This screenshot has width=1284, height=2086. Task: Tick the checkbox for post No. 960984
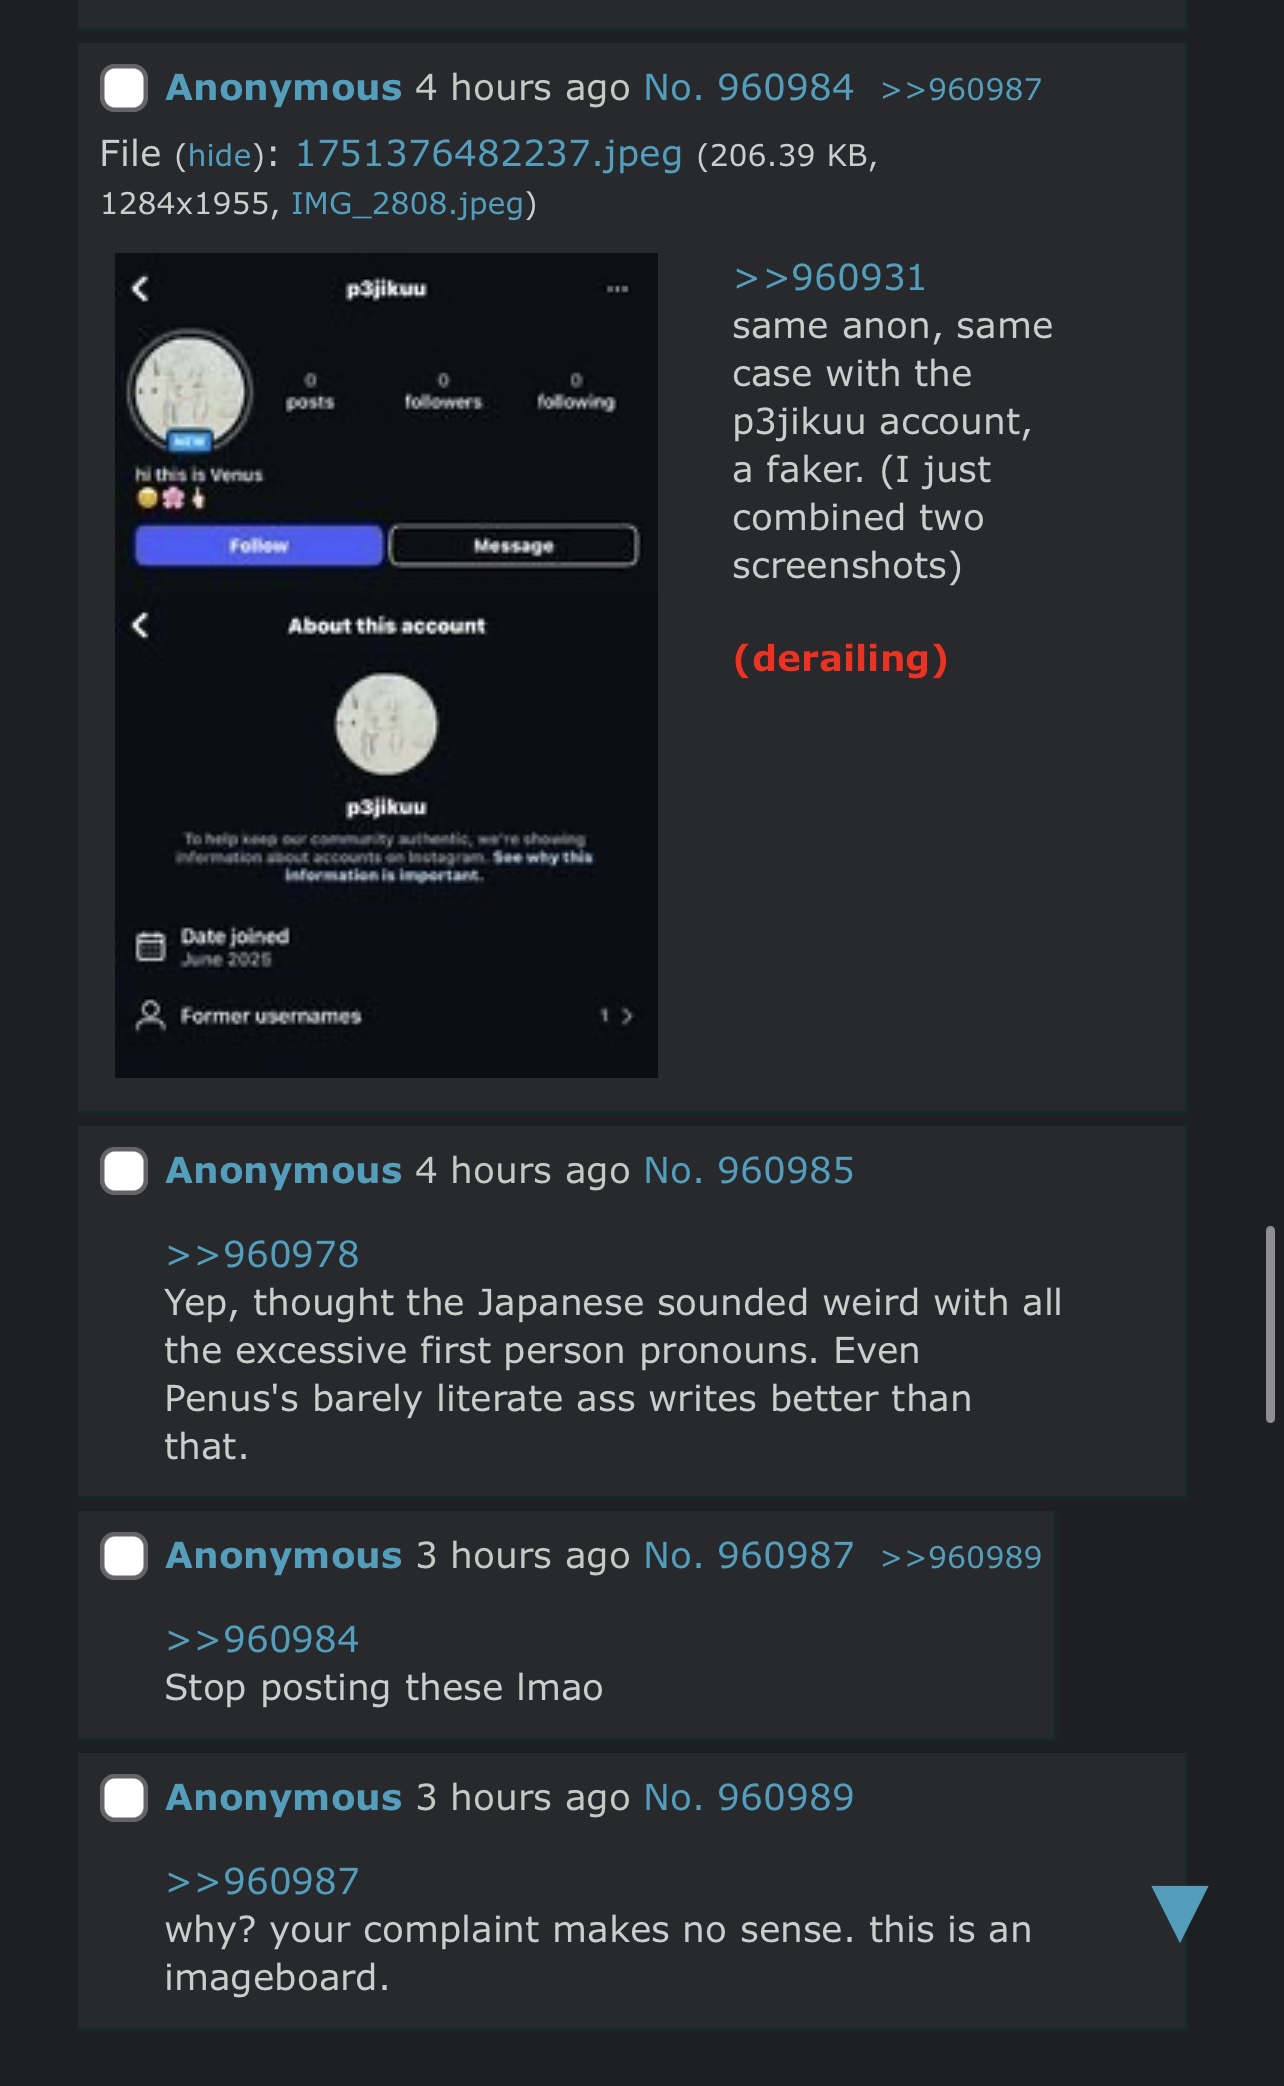[124, 88]
